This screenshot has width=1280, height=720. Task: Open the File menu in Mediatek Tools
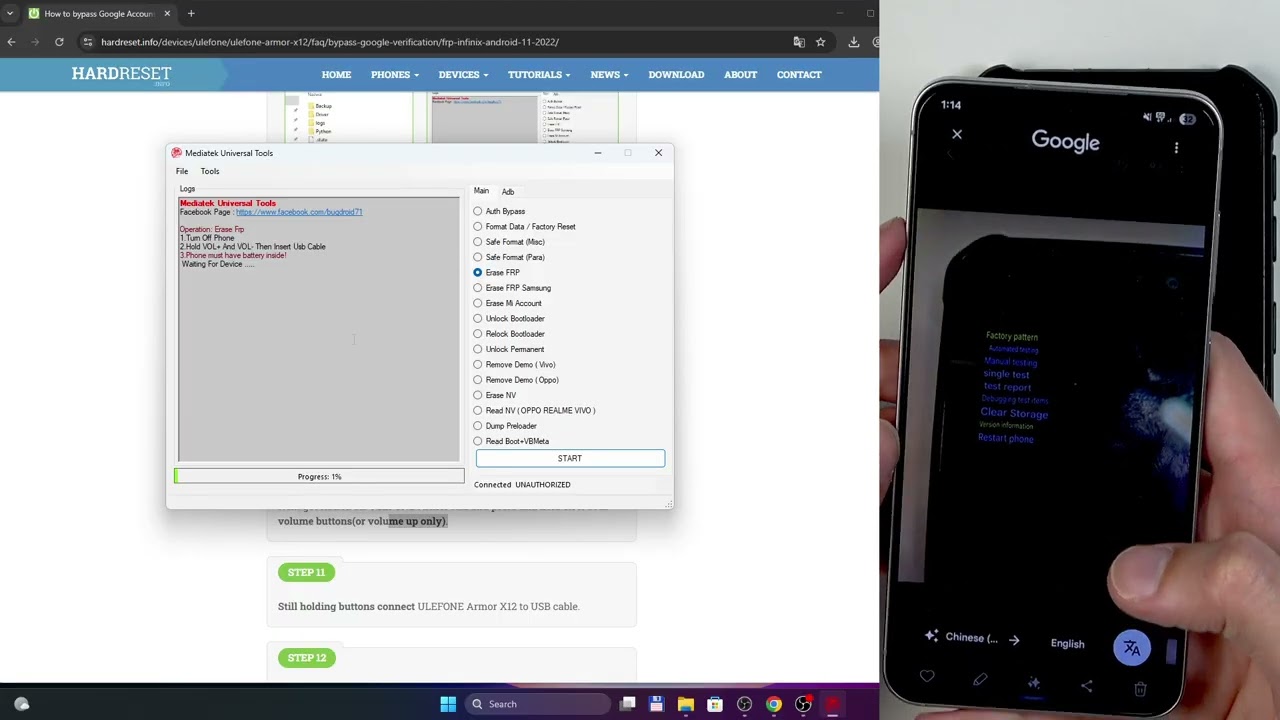(182, 171)
